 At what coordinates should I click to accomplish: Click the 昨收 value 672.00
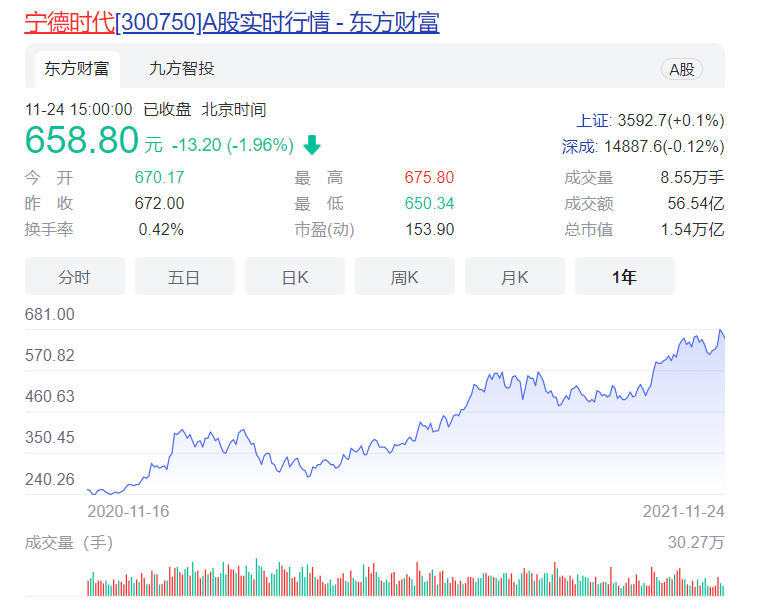(159, 203)
